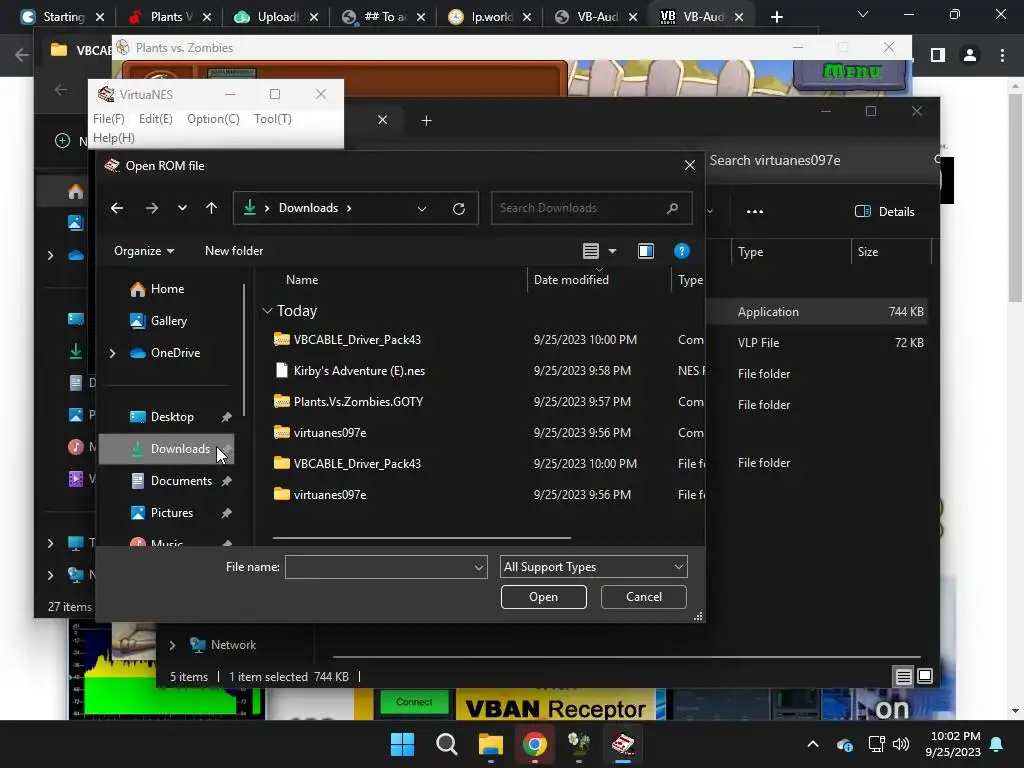
Task: Open File Explorer from taskbar
Action: (x=490, y=744)
